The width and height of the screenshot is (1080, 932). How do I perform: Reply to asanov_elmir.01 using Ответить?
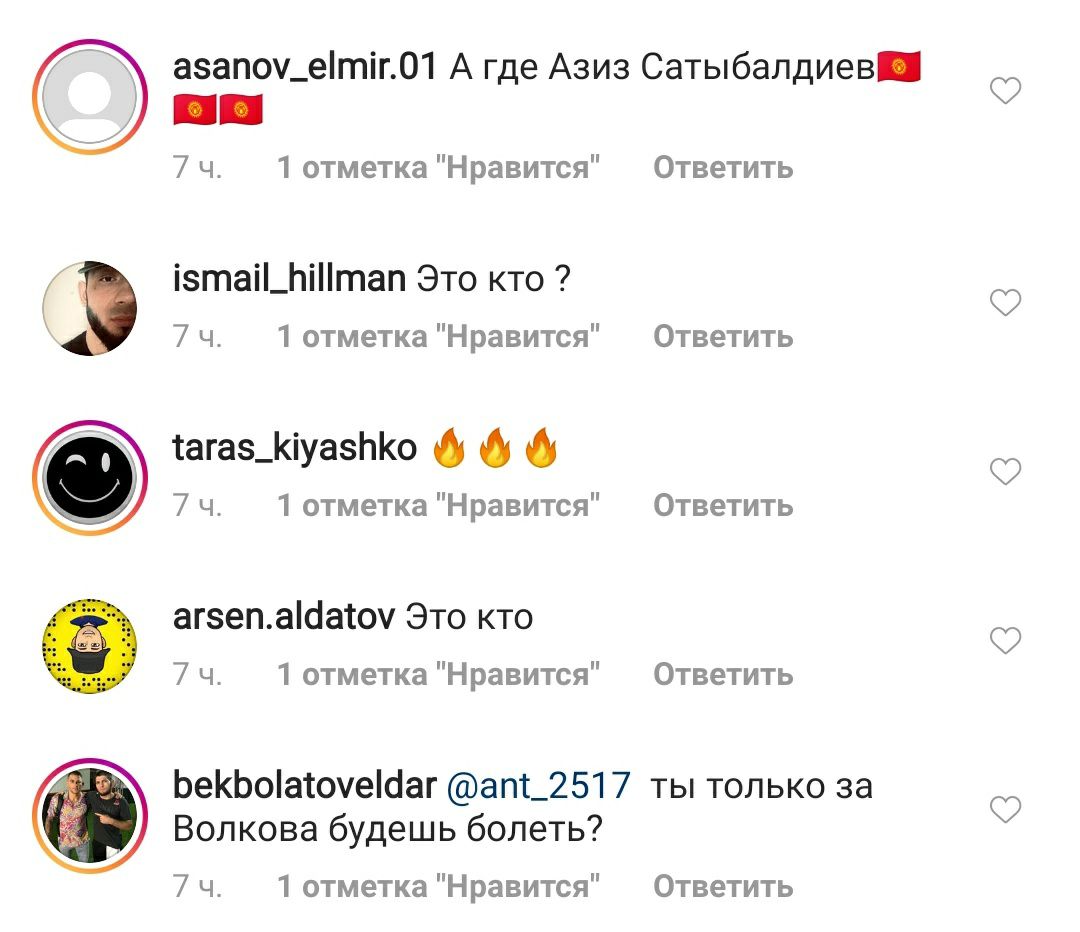point(723,167)
